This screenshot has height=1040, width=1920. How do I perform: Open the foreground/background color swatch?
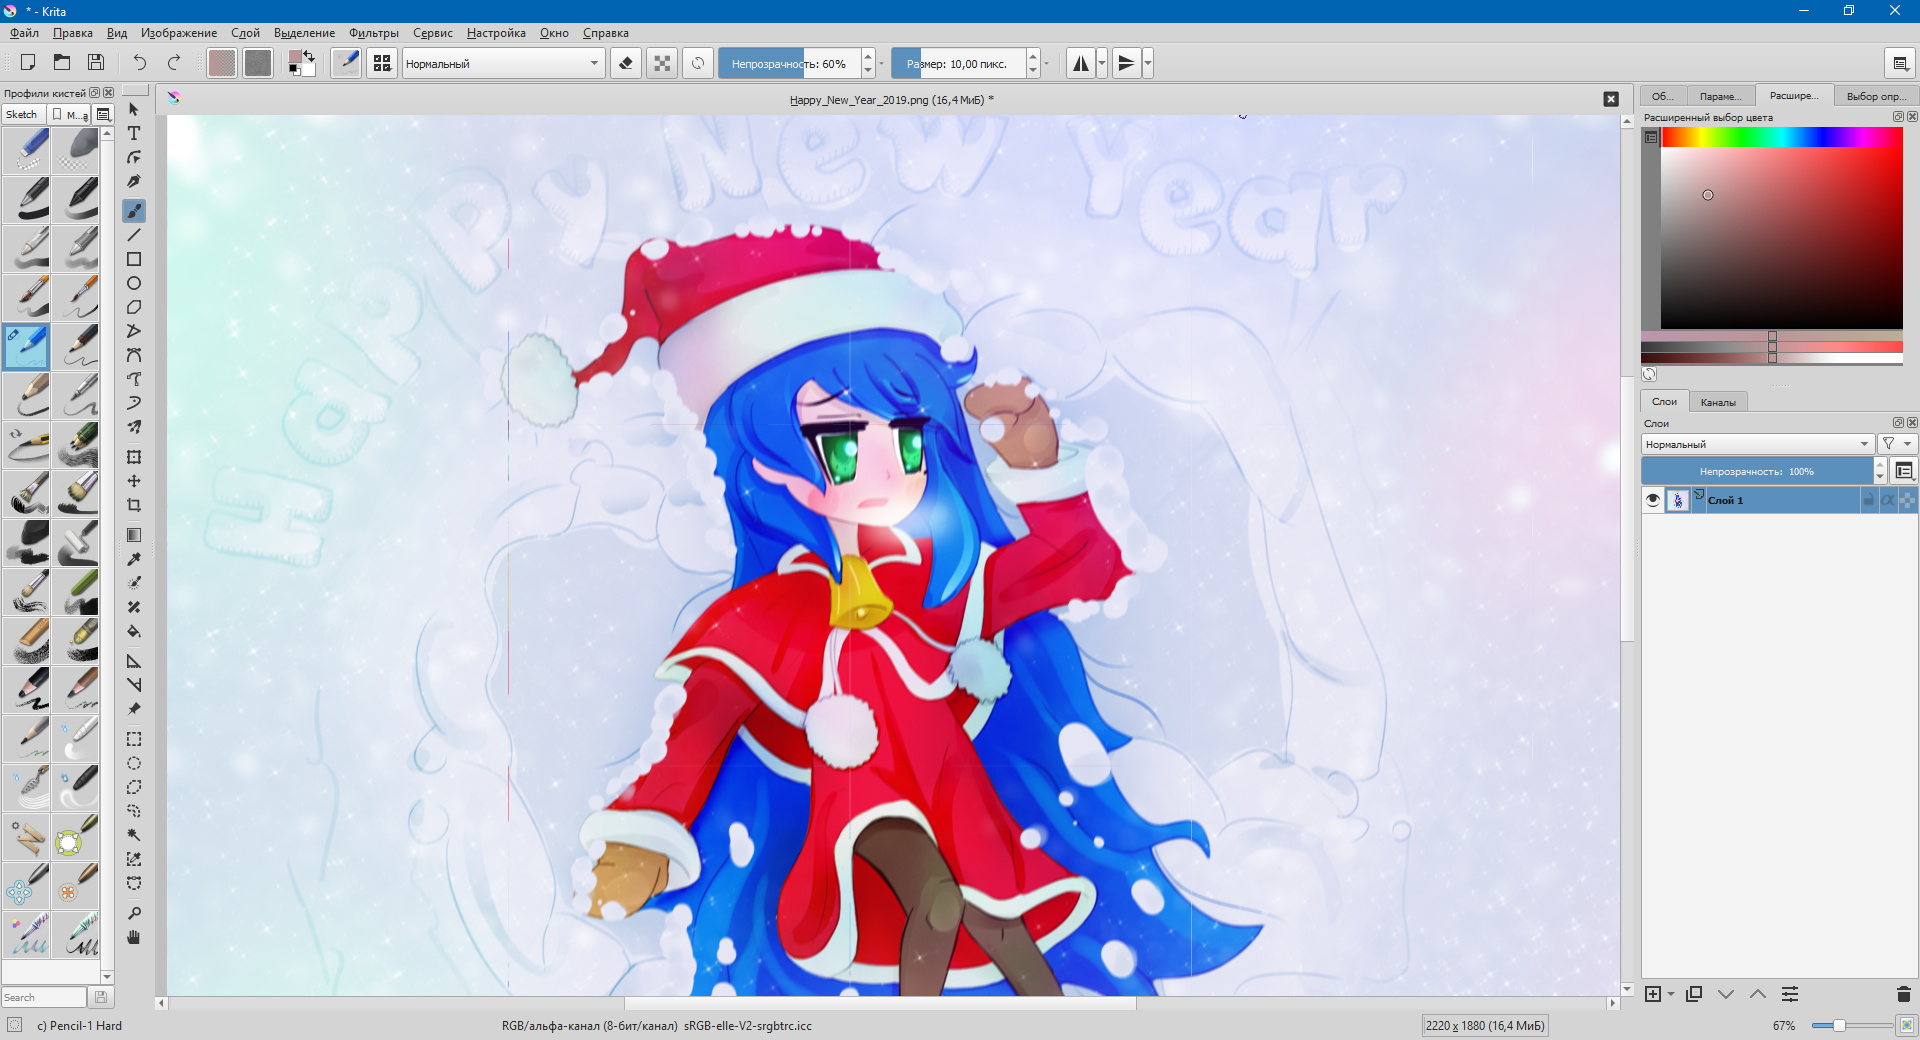click(302, 63)
